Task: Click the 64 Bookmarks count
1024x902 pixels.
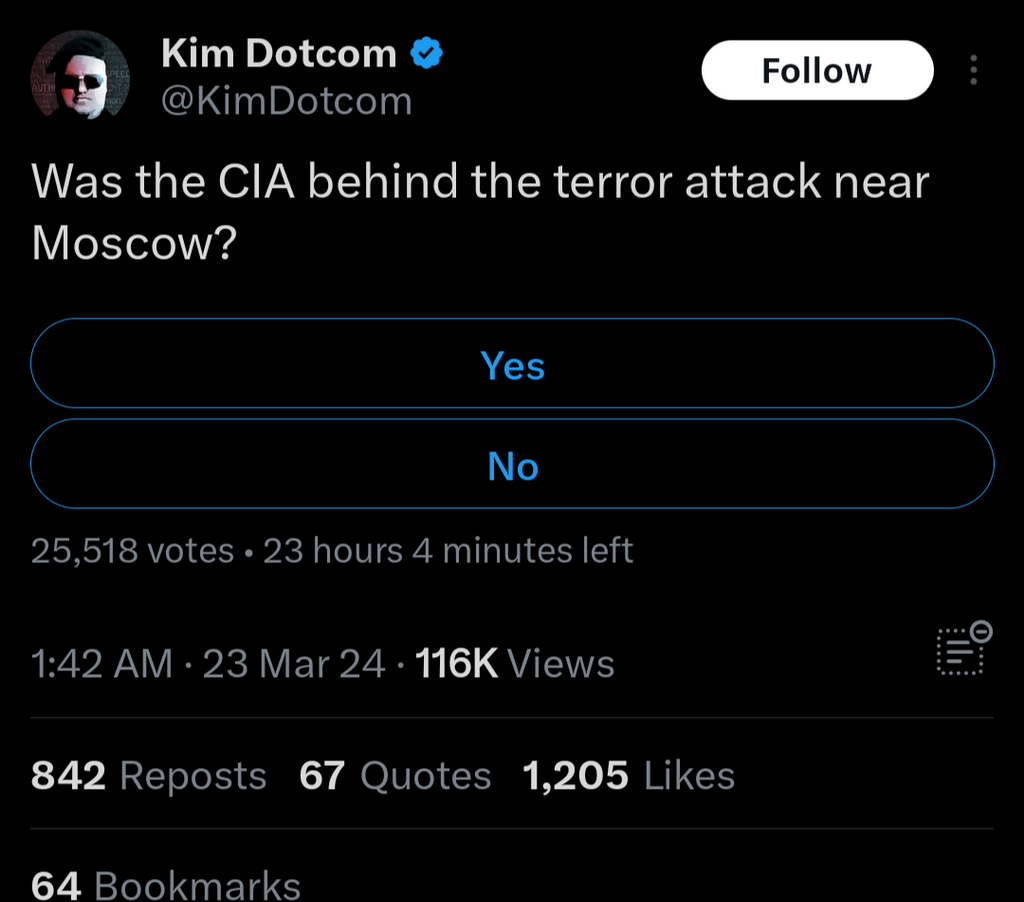Action: click(x=166, y=884)
